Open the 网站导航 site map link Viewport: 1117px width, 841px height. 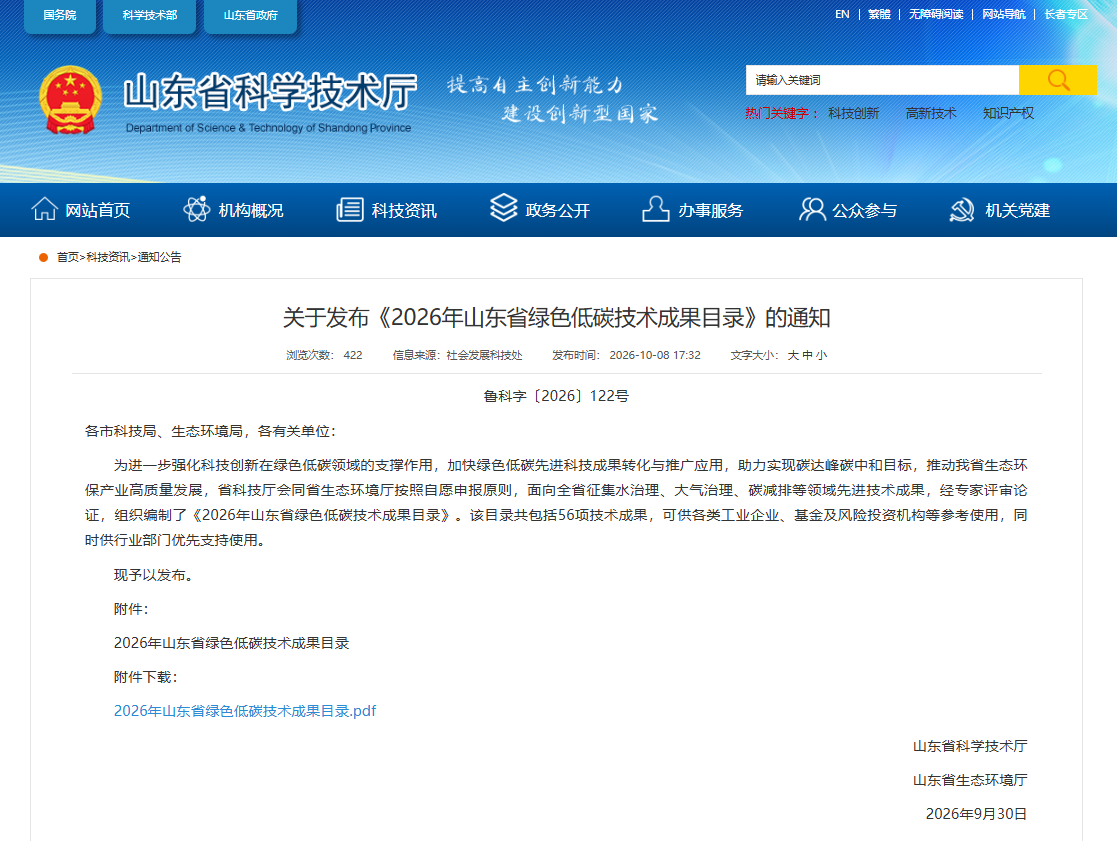[1004, 14]
